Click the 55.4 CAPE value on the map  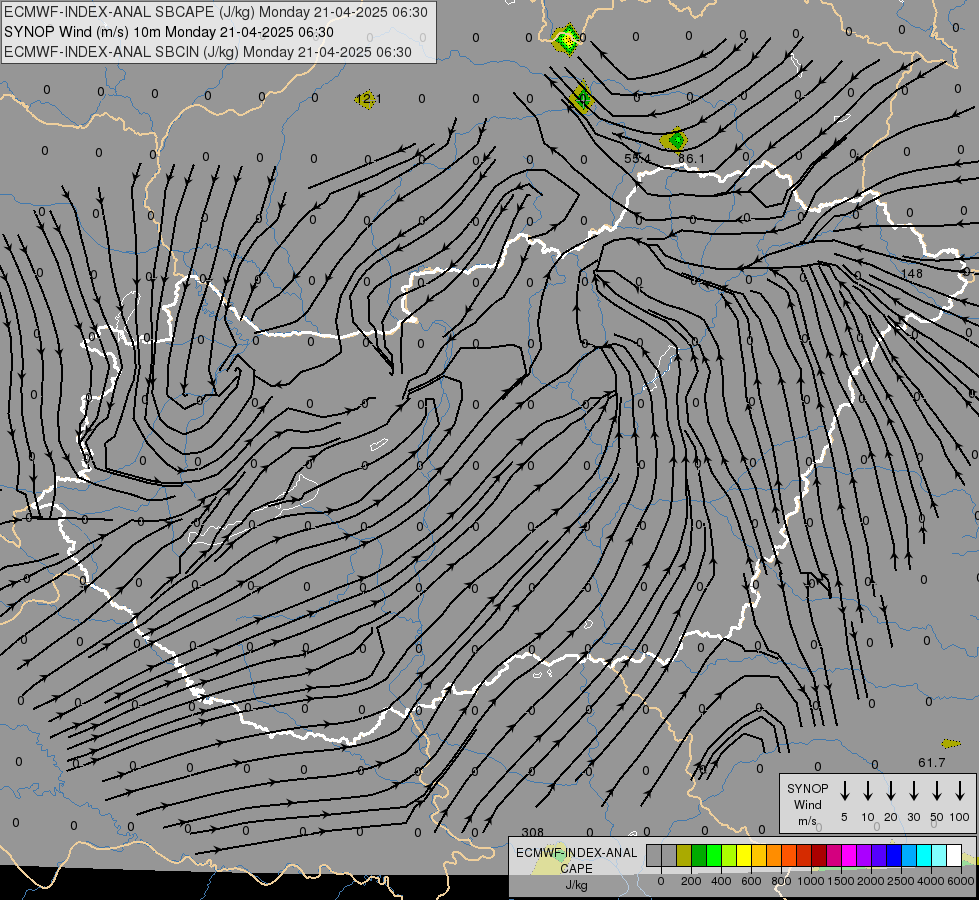(x=637, y=159)
